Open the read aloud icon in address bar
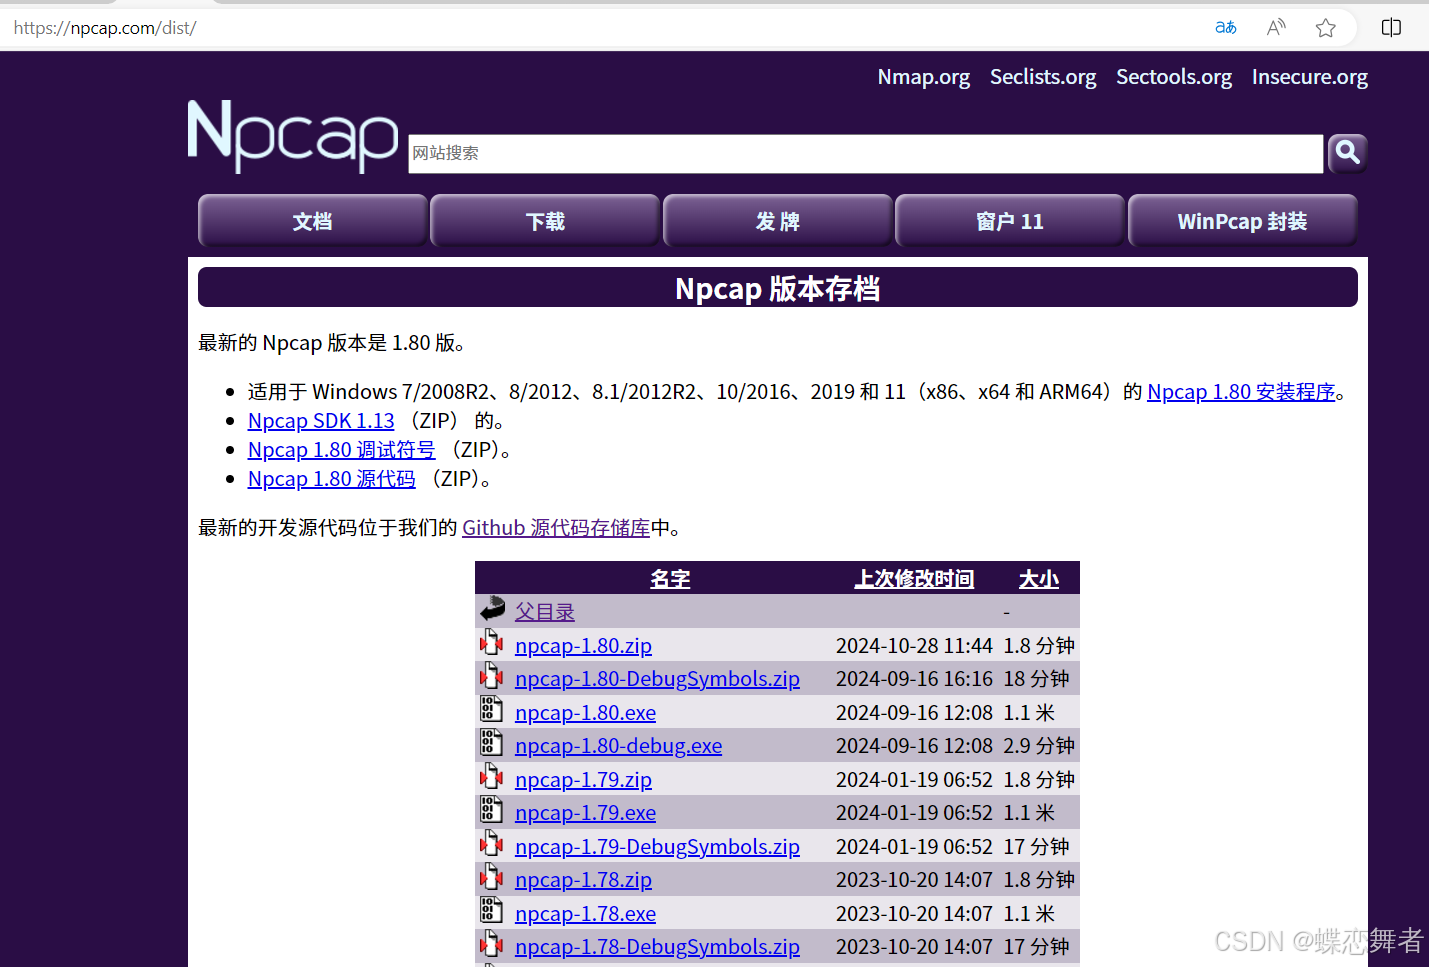Image resolution: width=1429 pixels, height=967 pixels. pyautogui.click(x=1276, y=27)
